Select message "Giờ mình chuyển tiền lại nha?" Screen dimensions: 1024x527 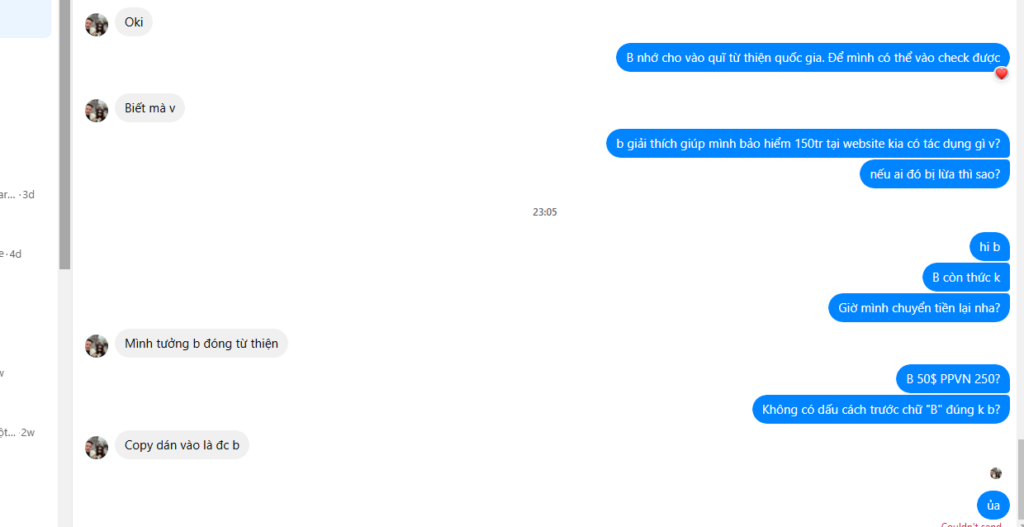[x=920, y=308]
